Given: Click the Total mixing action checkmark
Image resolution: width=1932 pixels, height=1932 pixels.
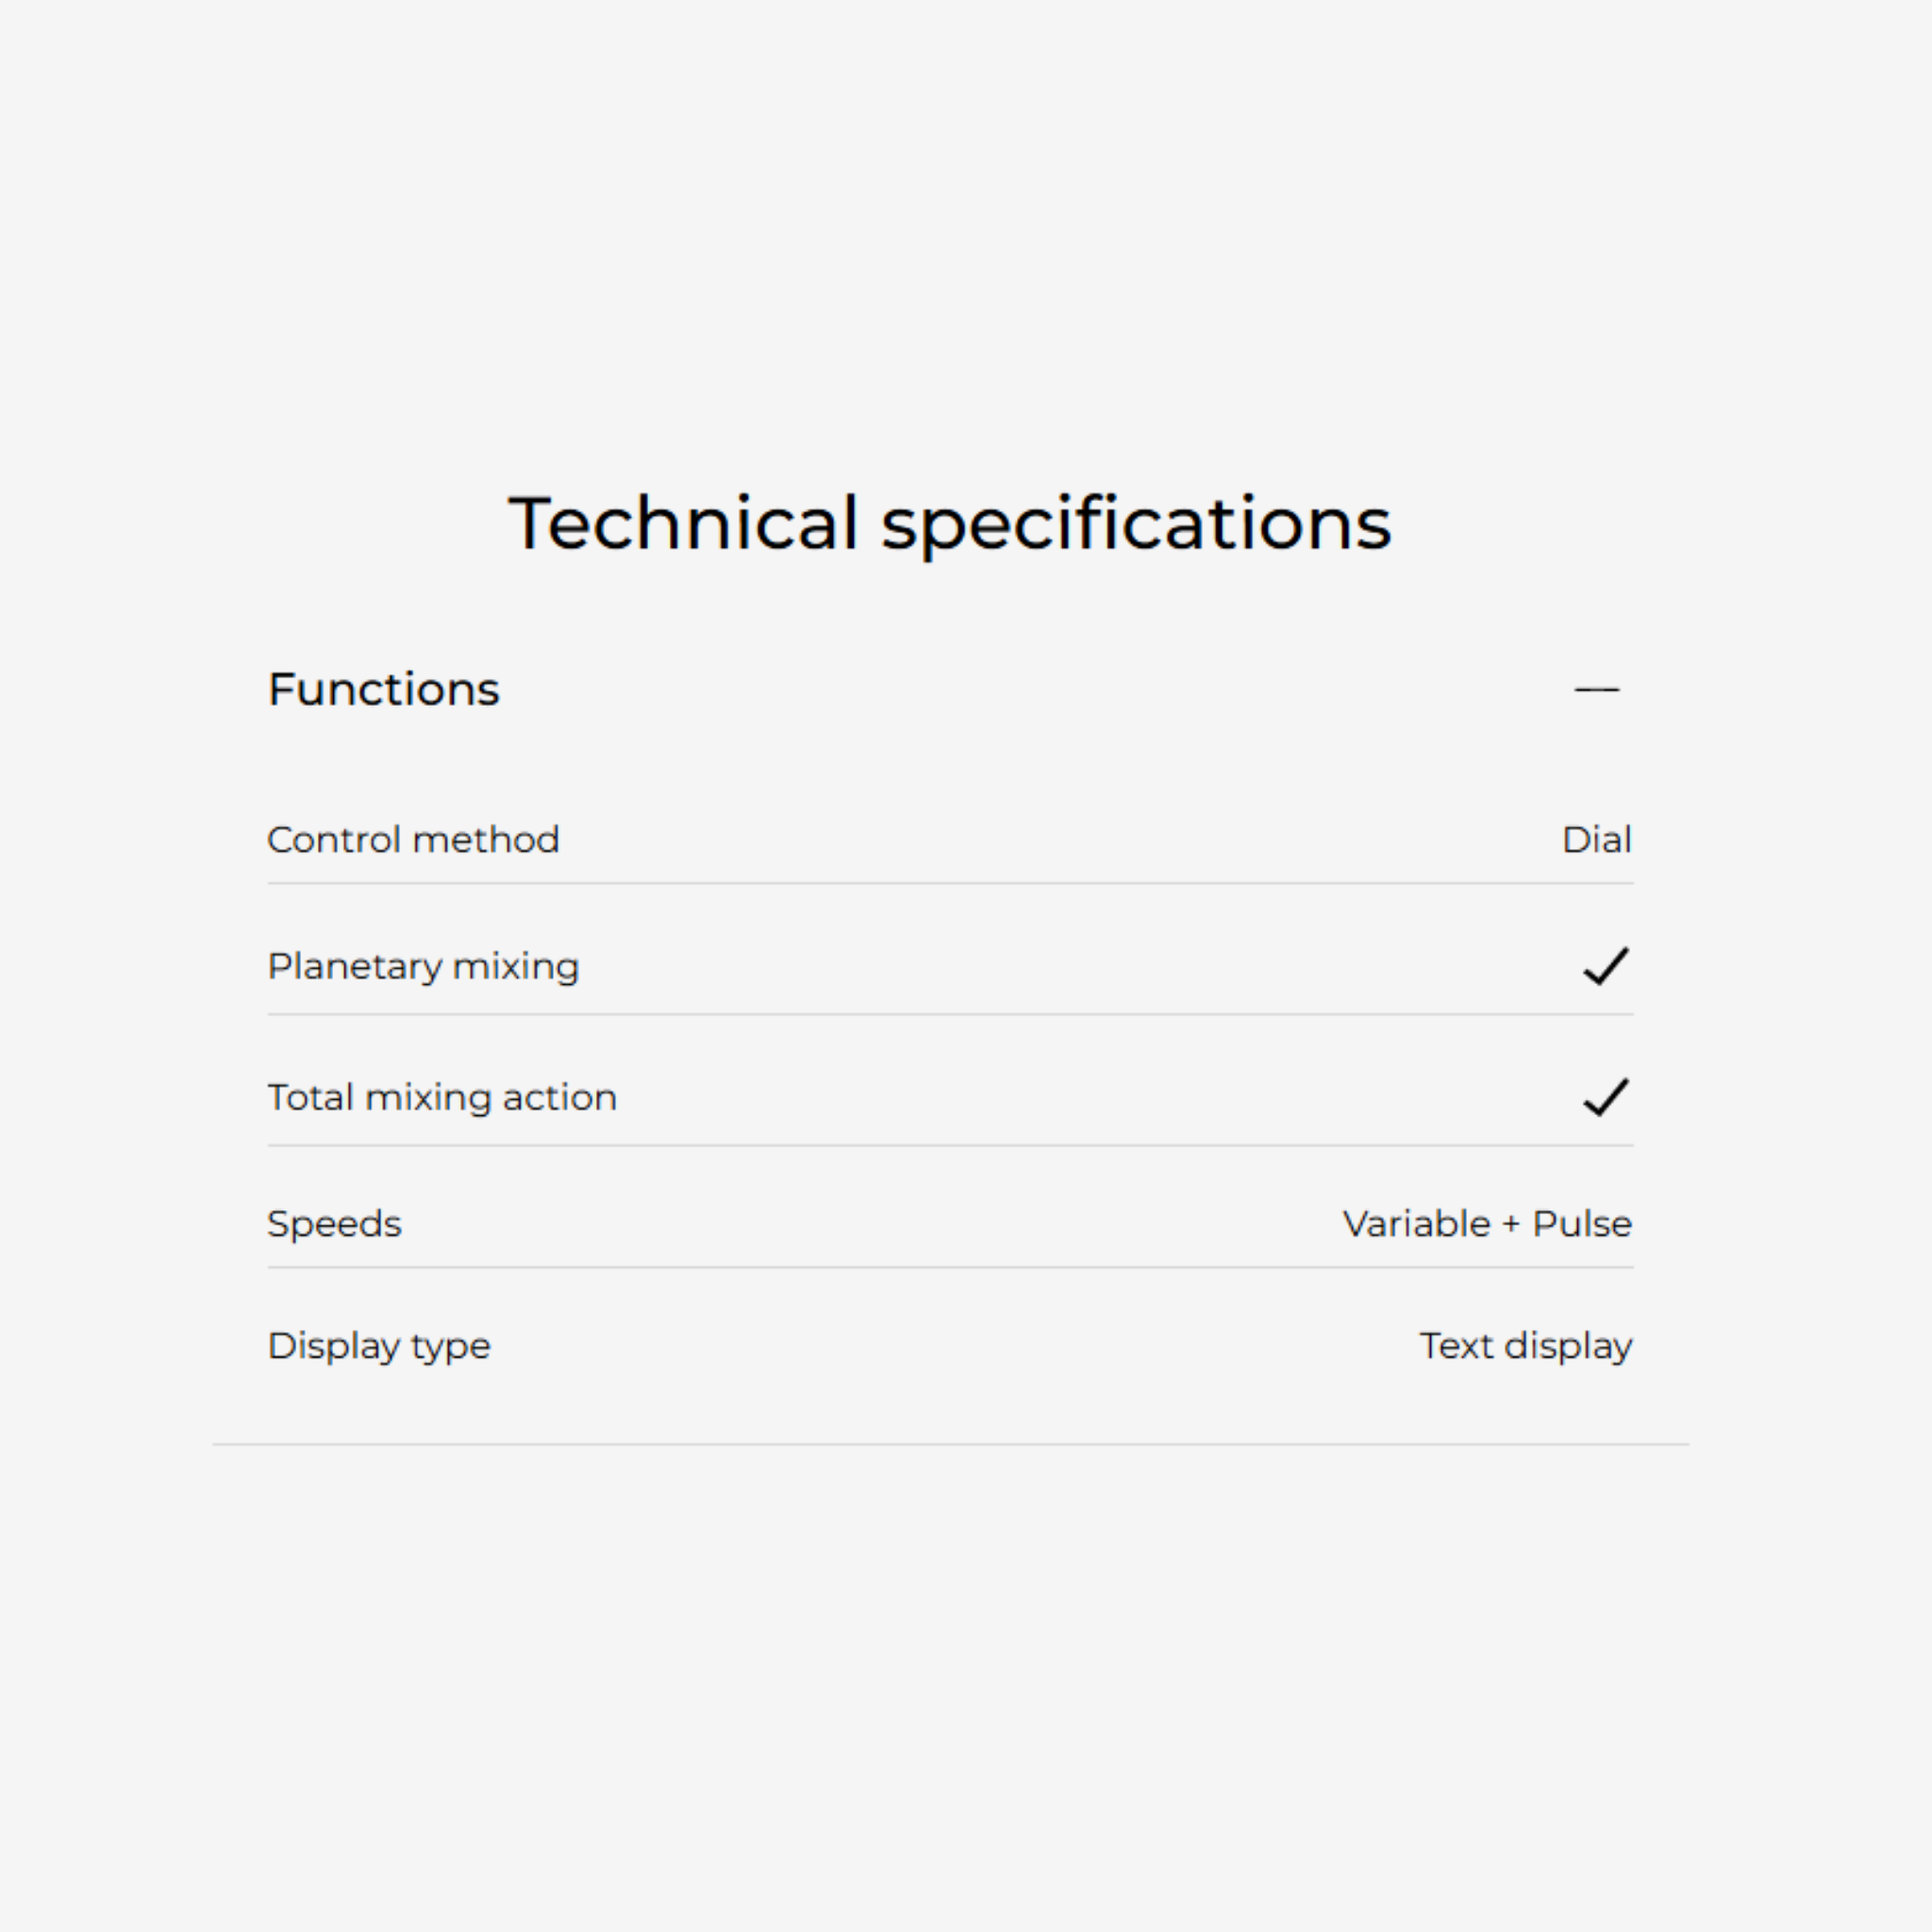Looking at the screenshot, I should (1606, 1098).
